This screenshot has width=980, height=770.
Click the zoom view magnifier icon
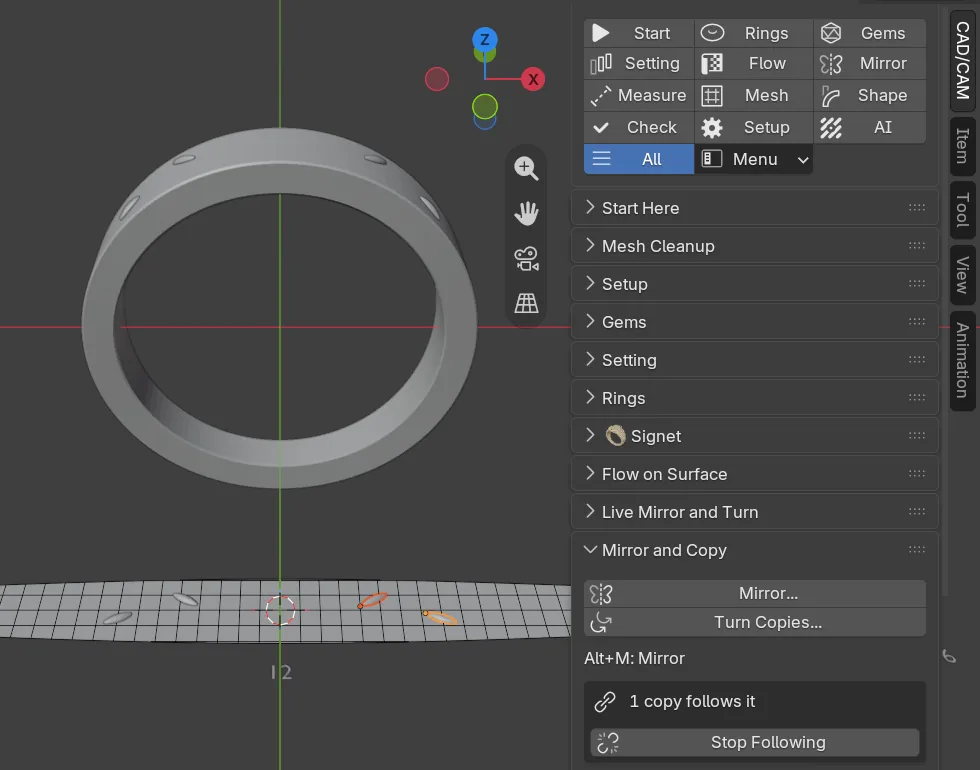526,168
